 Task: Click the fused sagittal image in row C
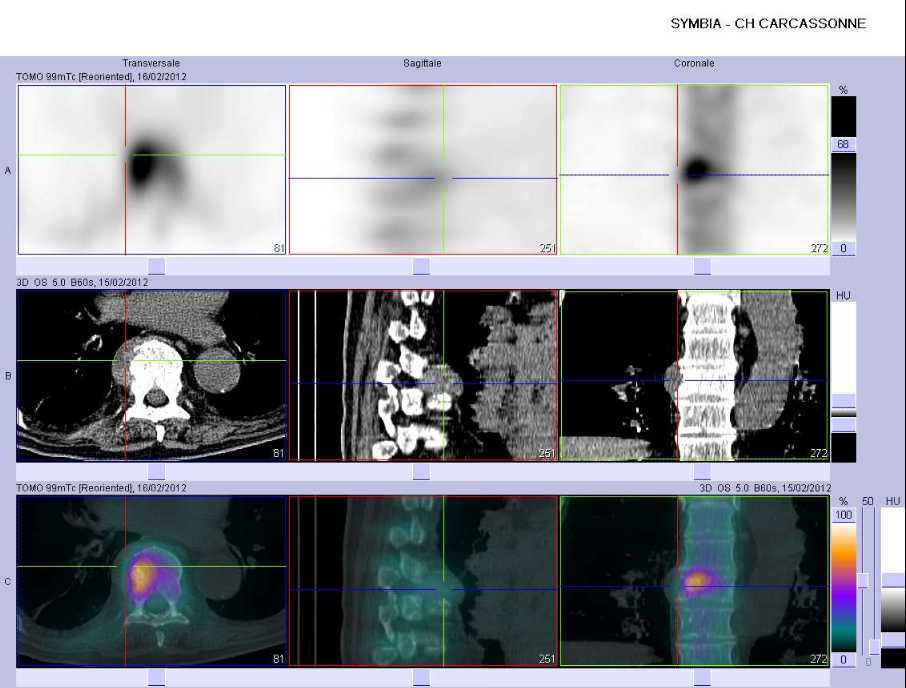click(x=423, y=581)
